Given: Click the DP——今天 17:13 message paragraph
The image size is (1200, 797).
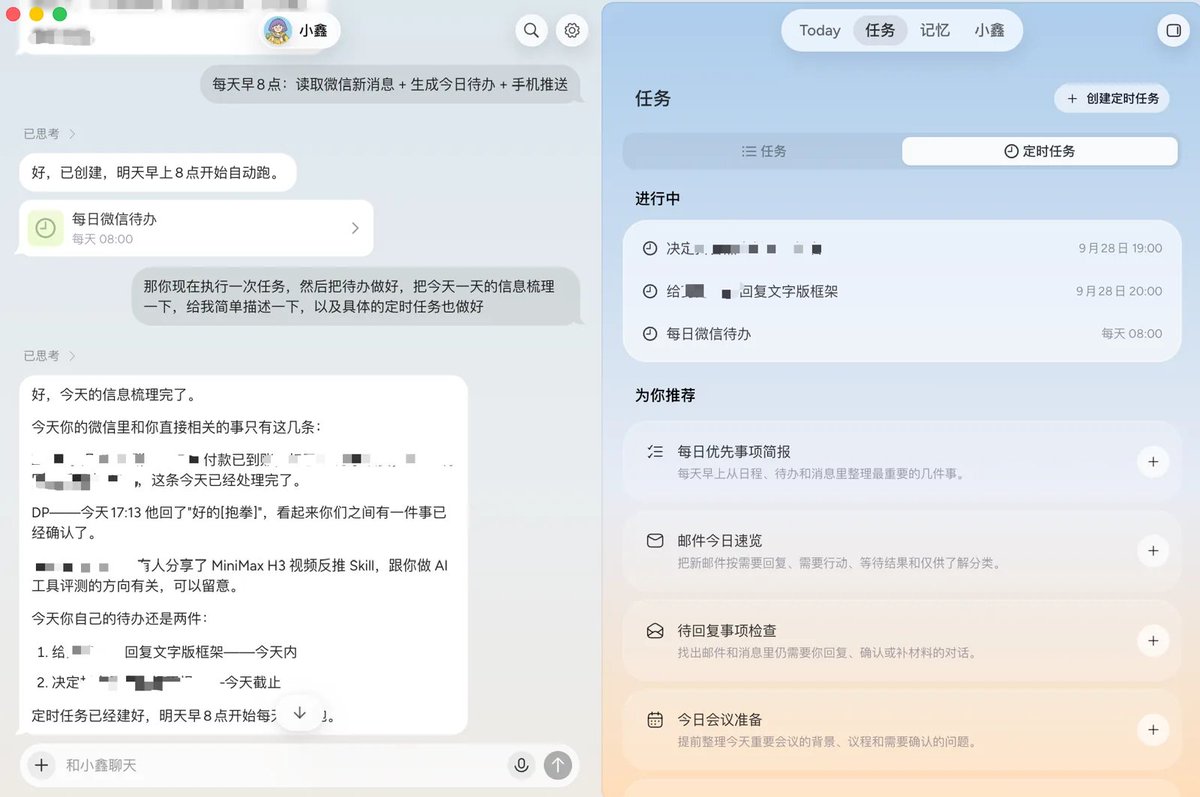Looking at the screenshot, I should pyautogui.click(x=239, y=523).
